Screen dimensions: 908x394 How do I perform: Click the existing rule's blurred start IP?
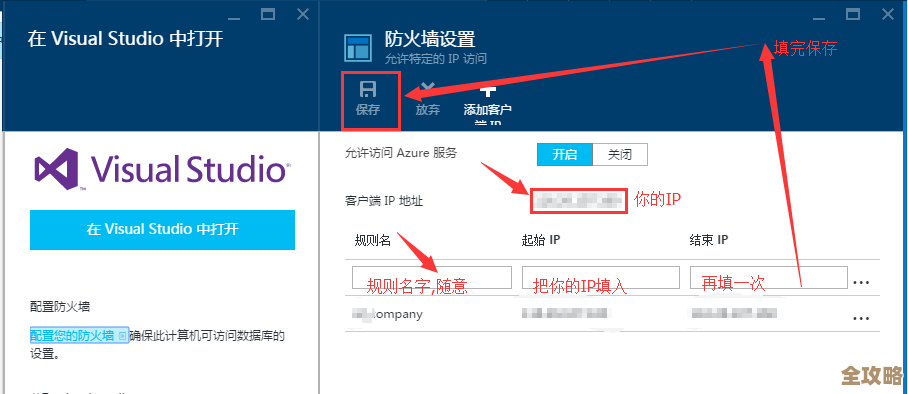point(565,313)
